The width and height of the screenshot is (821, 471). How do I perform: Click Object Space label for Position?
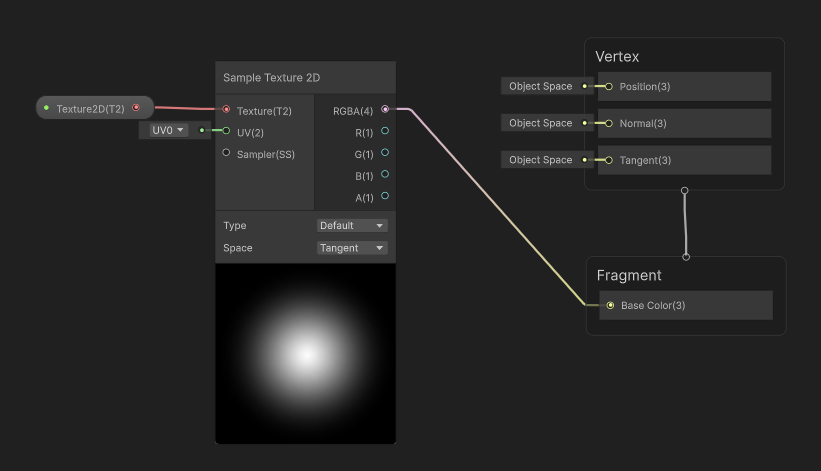(540, 86)
